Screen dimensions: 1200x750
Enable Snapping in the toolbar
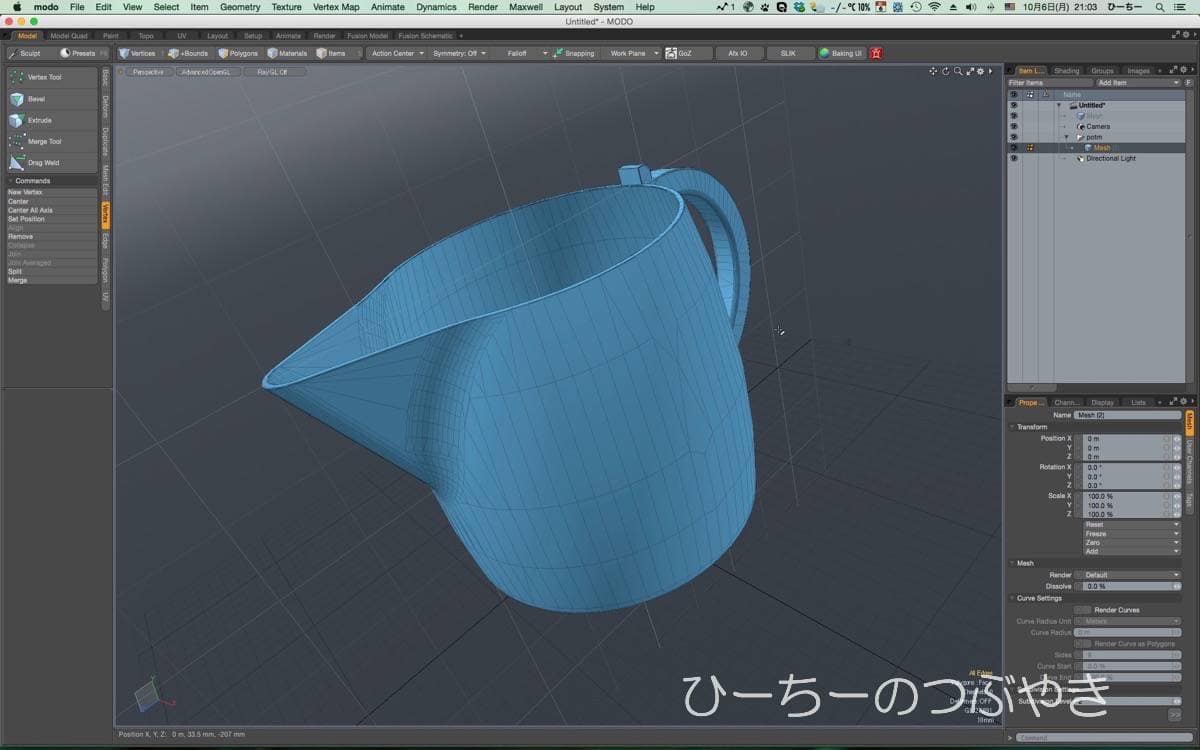[x=573, y=53]
